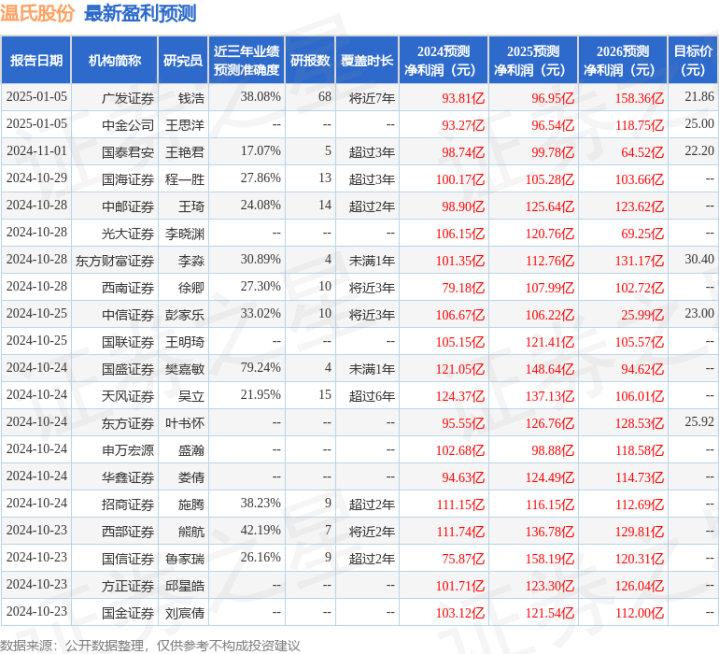Click 2026 profit value 25.99亿
Viewport: 719px width, 654px height.
(642, 315)
